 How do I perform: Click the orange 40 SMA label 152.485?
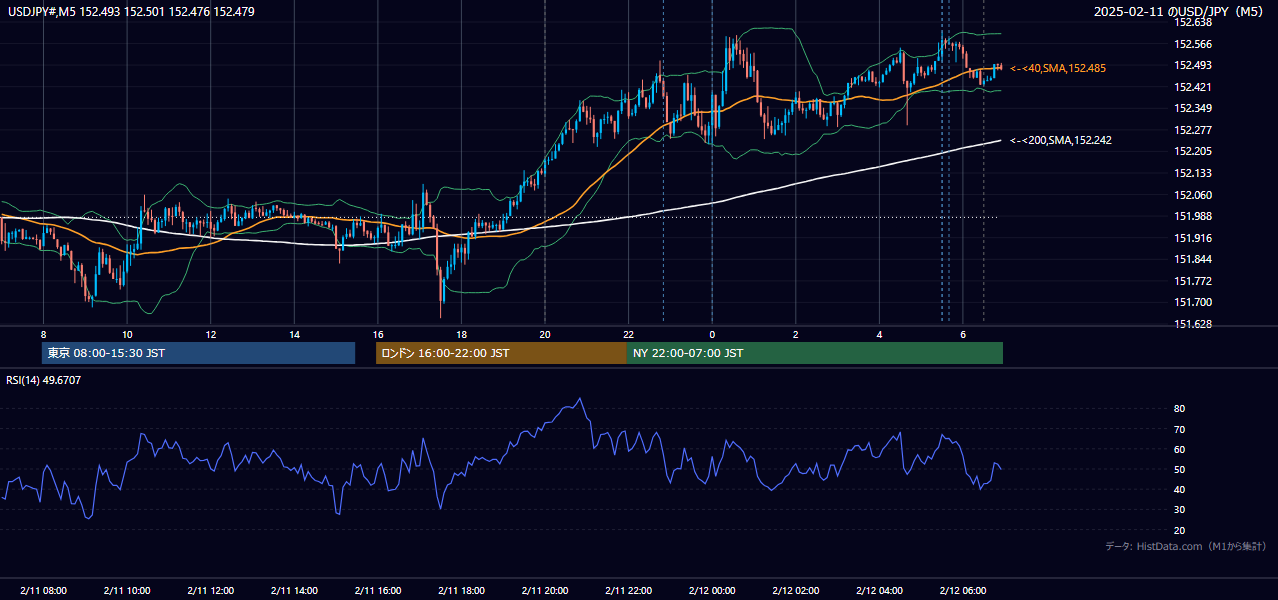(1058, 68)
